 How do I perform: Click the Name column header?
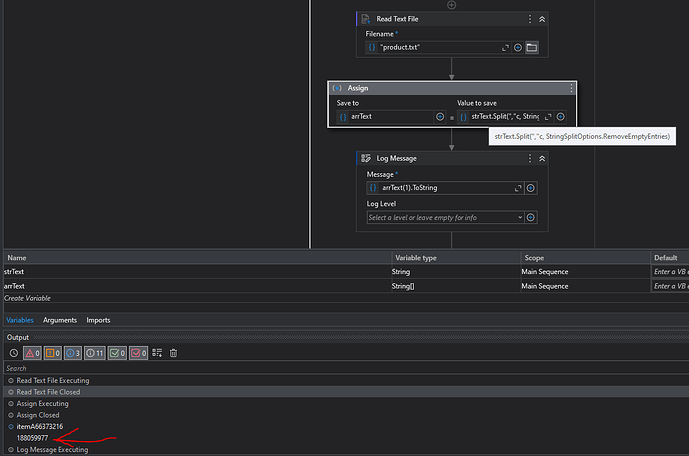pyautogui.click(x=198, y=258)
